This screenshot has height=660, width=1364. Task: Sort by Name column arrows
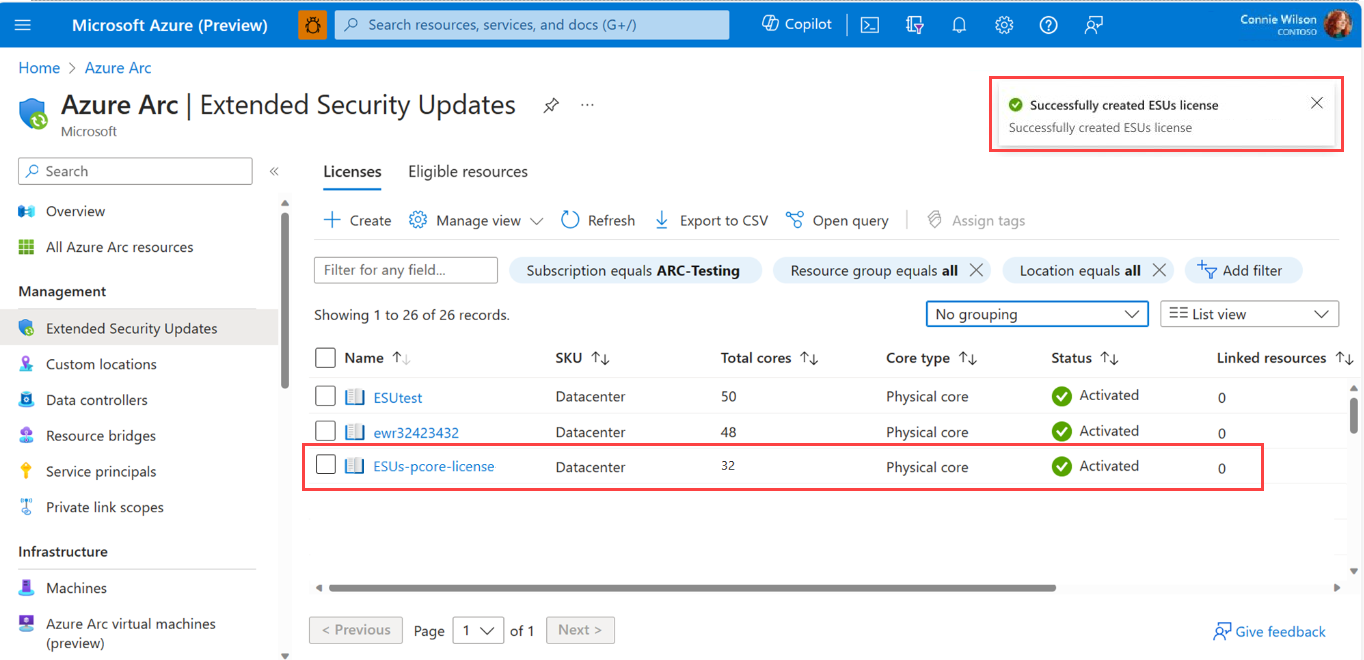(401, 358)
